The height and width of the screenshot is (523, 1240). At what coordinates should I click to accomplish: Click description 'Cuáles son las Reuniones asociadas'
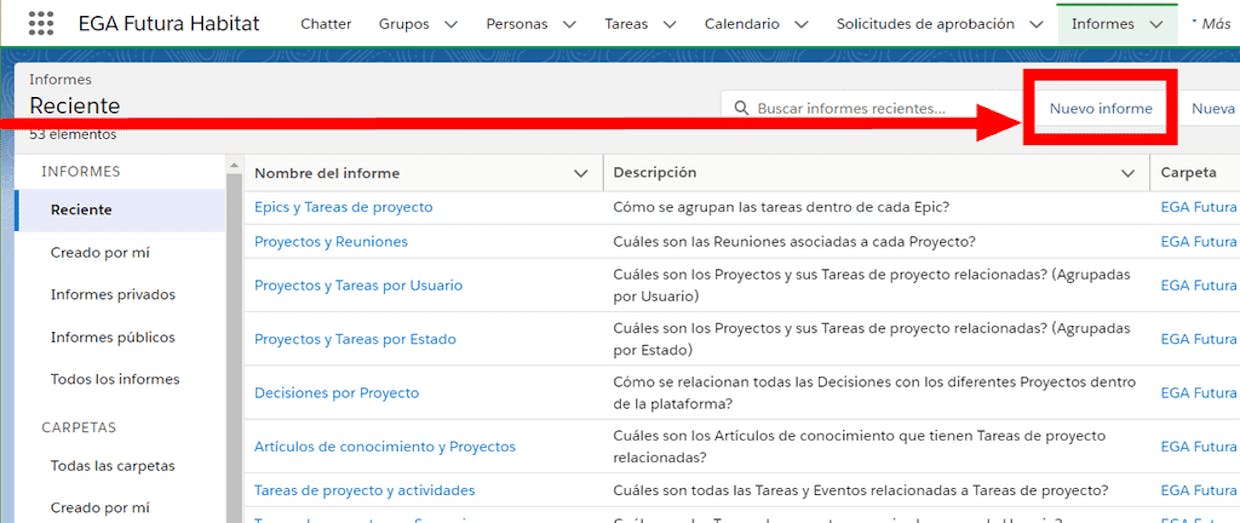794,241
